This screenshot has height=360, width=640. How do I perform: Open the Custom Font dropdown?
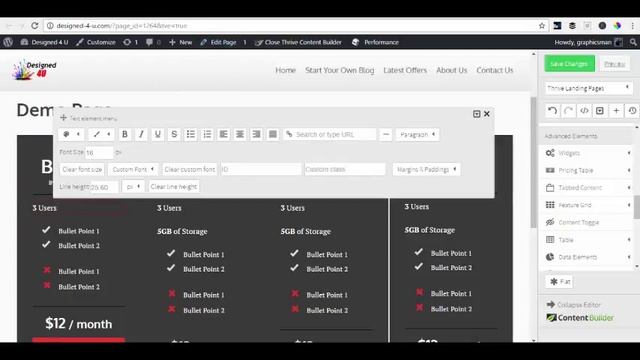tap(133, 169)
